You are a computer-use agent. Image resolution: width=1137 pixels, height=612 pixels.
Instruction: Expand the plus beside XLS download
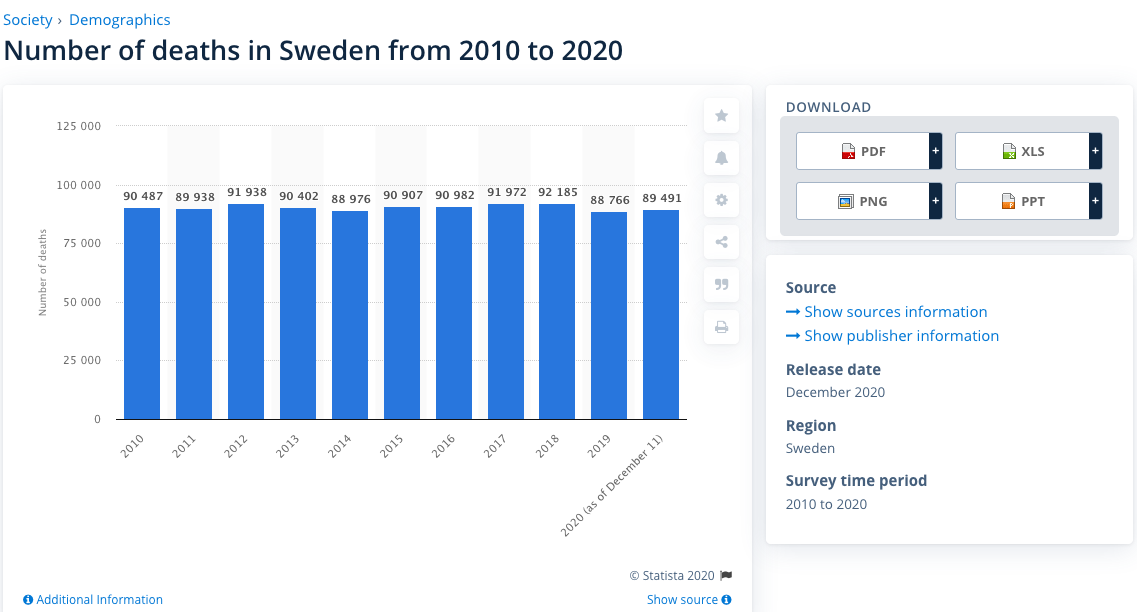[x=1095, y=151]
